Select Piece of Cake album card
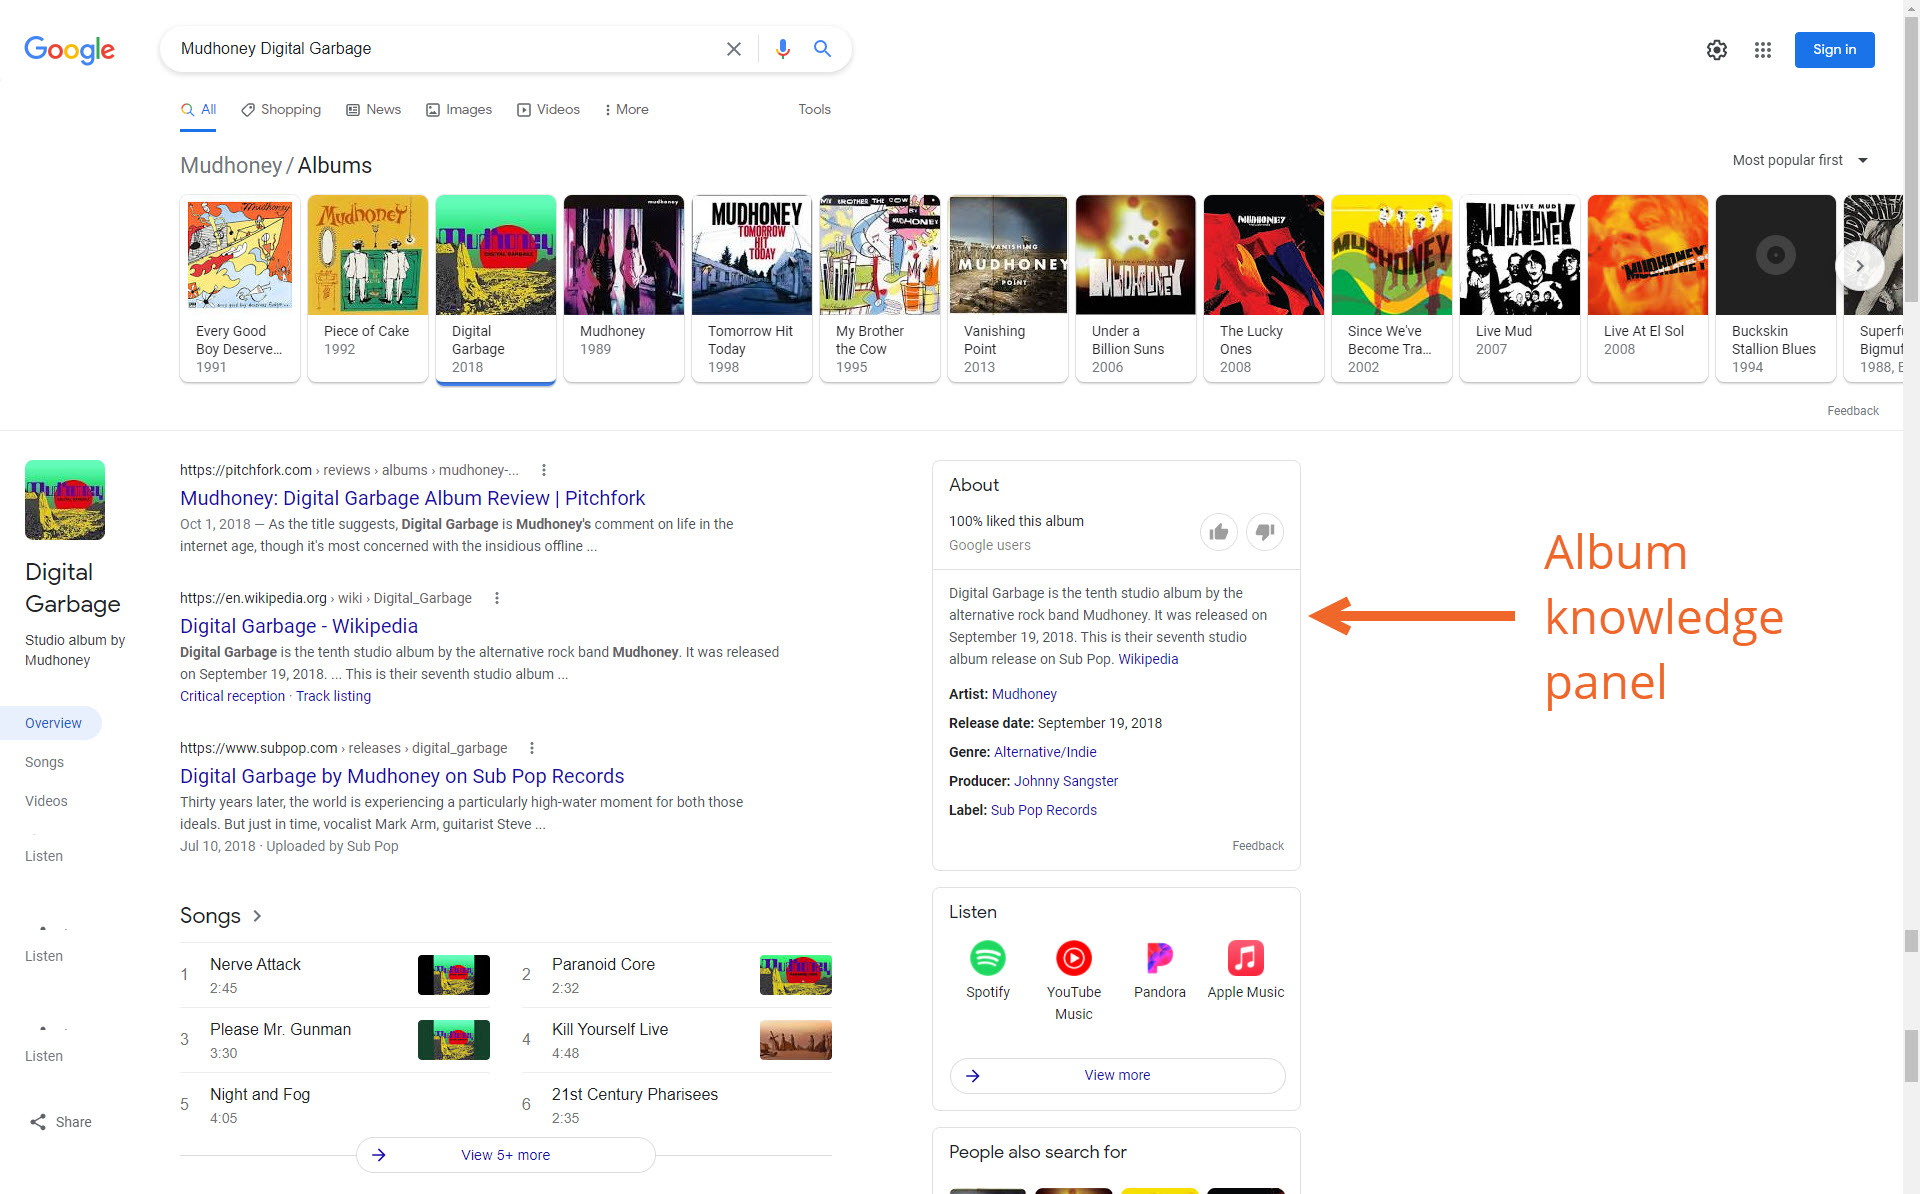The image size is (1920, 1194). (x=367, y=288)
